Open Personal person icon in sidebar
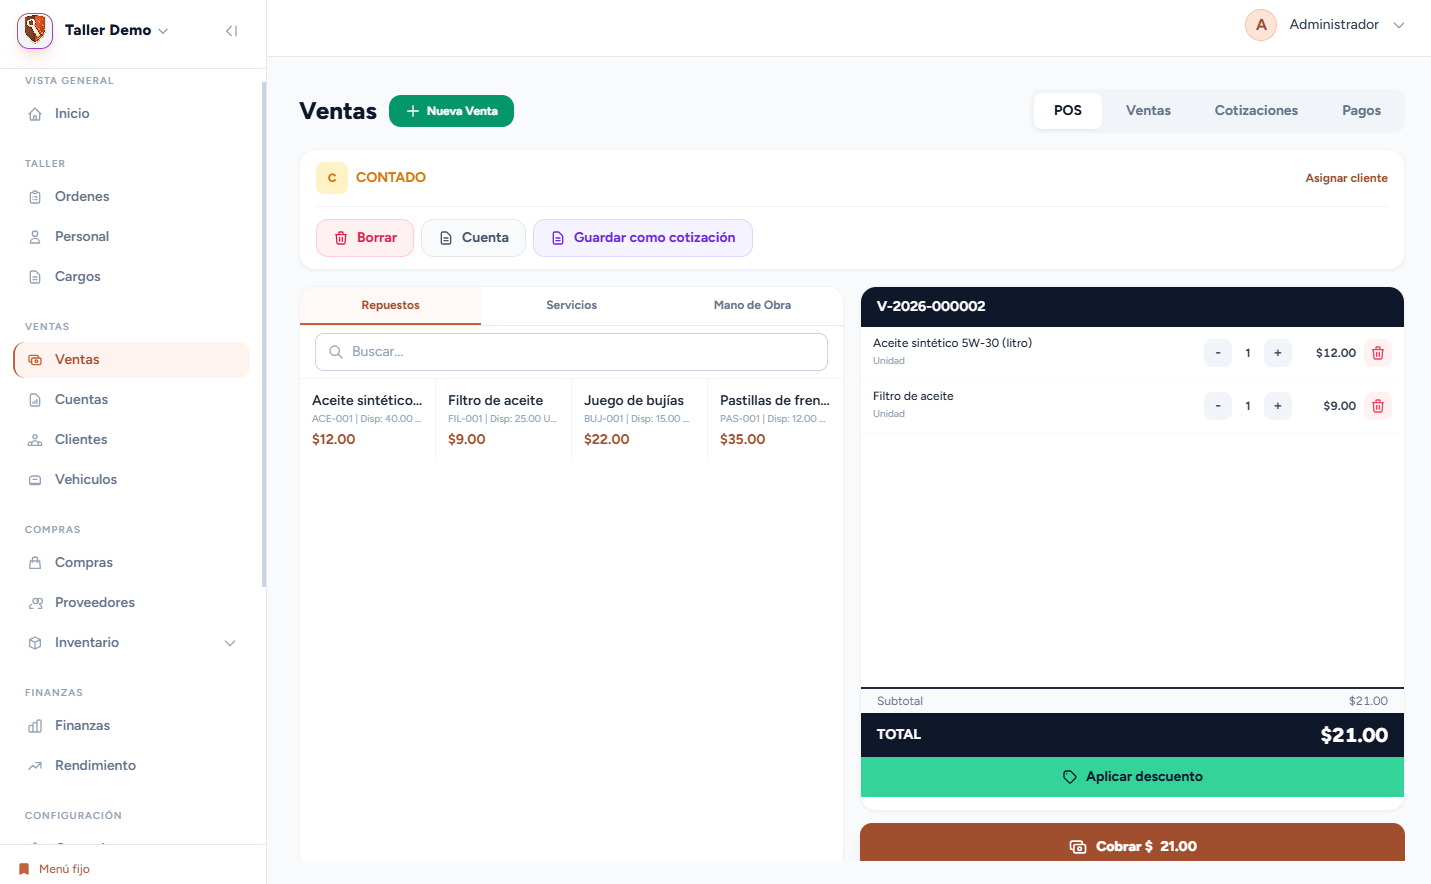 click(x=35, y=237)
